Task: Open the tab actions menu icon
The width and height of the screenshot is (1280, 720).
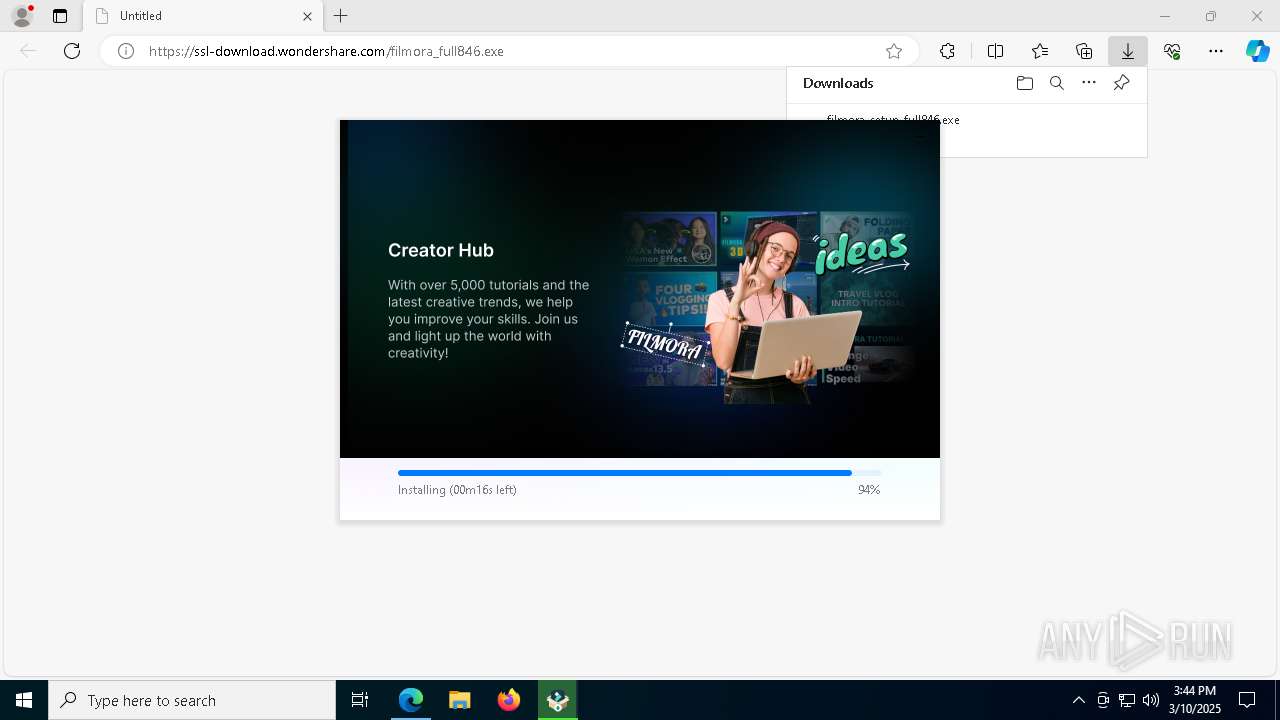Action: click(x=60, y=16)
